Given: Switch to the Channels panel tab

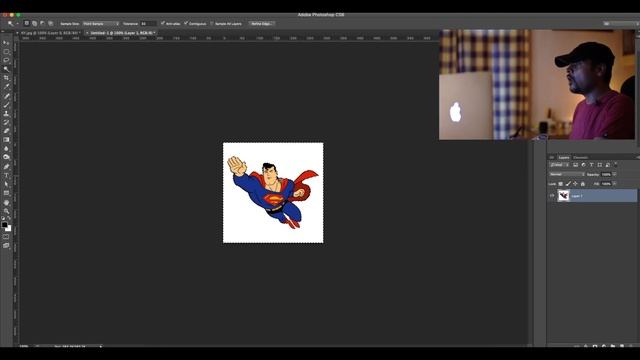Looking at the screenshot, I should point(580,158).
